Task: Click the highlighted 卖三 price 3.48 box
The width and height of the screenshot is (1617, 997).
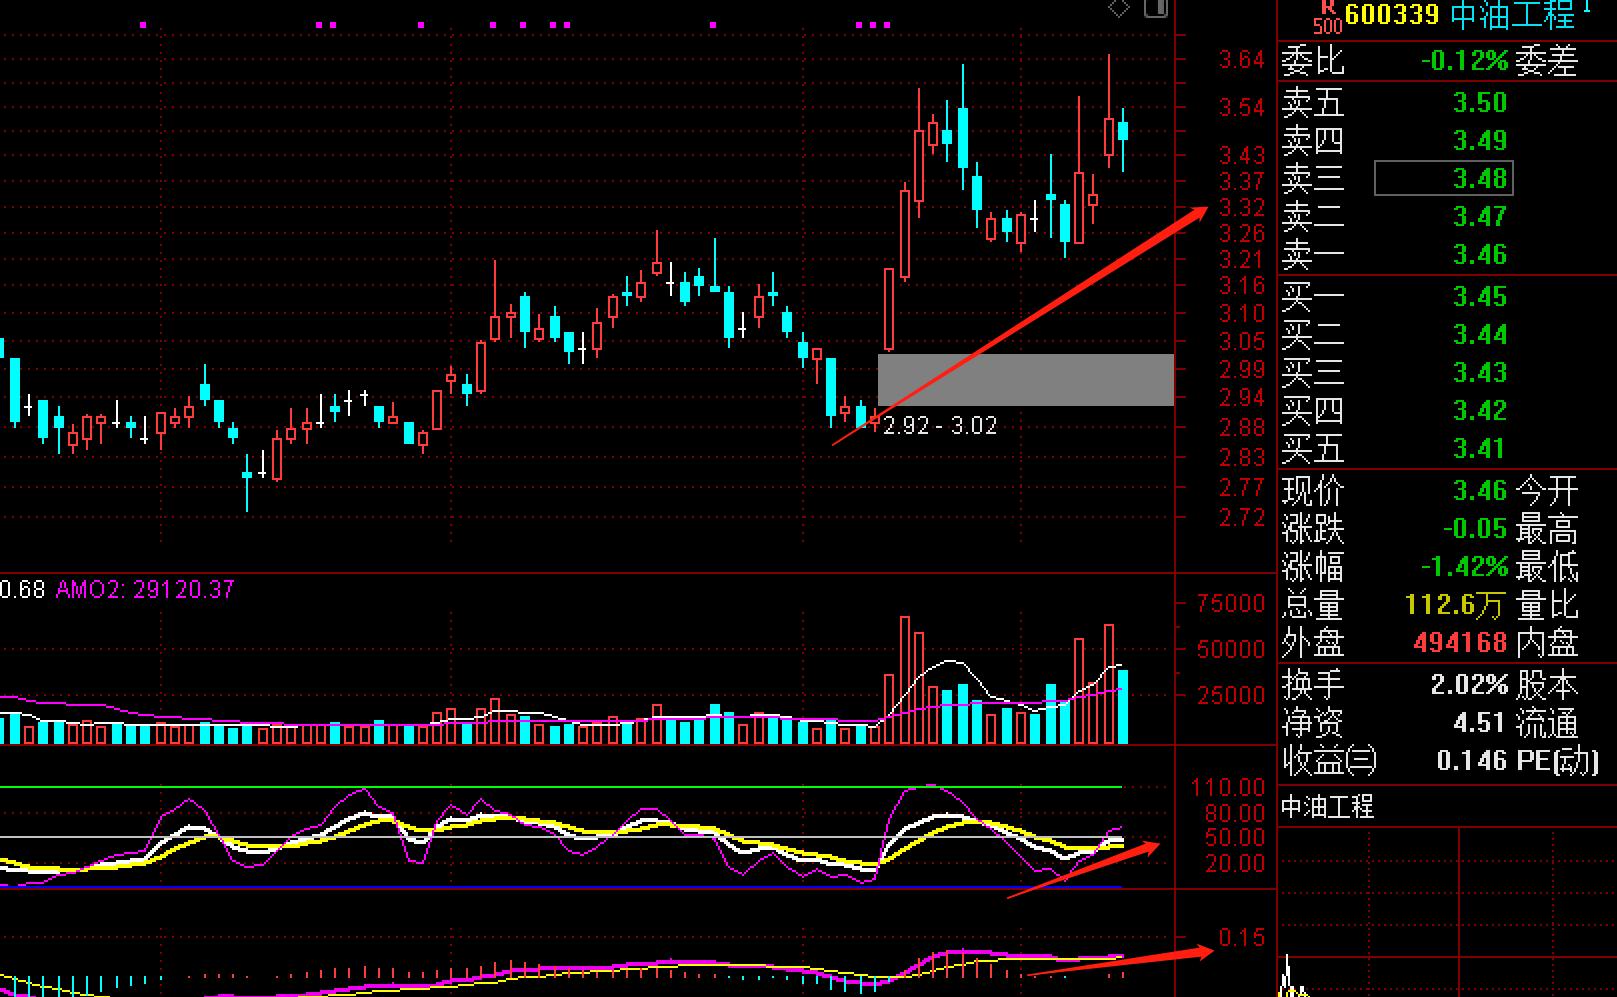Action: click(1444, 179)
